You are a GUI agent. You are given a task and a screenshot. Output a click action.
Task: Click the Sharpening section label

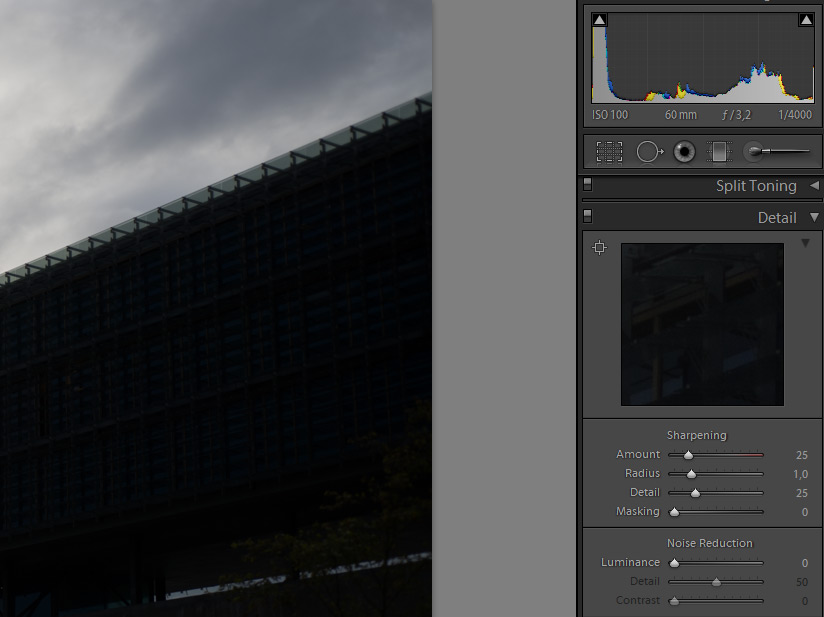[696, 435]
